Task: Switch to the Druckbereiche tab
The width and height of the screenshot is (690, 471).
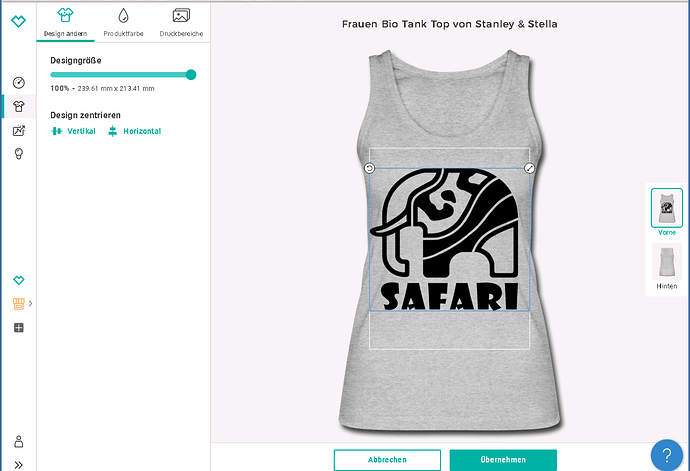Action: click(181, 22)
